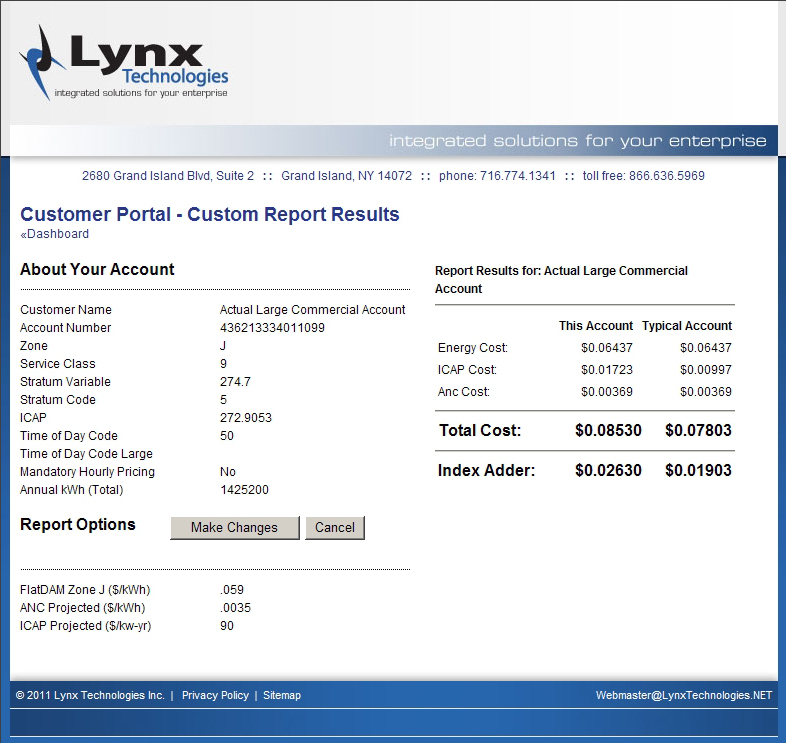The width and height of the screenshot is (786, 743).
Task: Select Typical Account Total Cost $0.07803
Action: 698,431
